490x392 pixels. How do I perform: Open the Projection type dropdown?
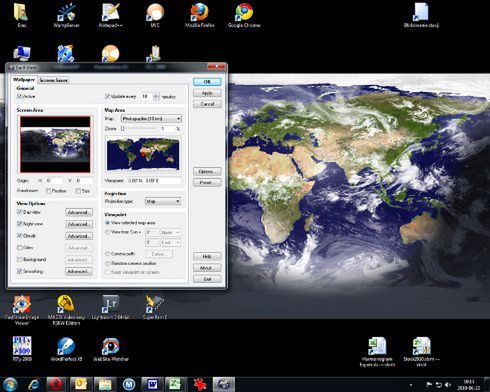[x=163, y=201]
